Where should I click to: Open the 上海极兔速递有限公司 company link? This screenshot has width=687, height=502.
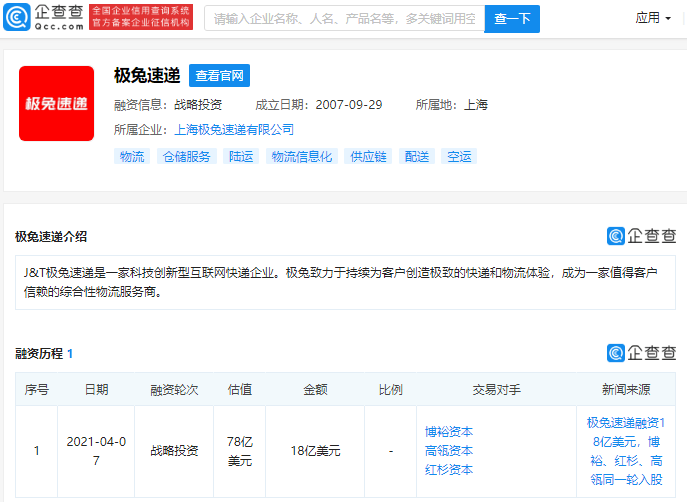coord(234,129)
